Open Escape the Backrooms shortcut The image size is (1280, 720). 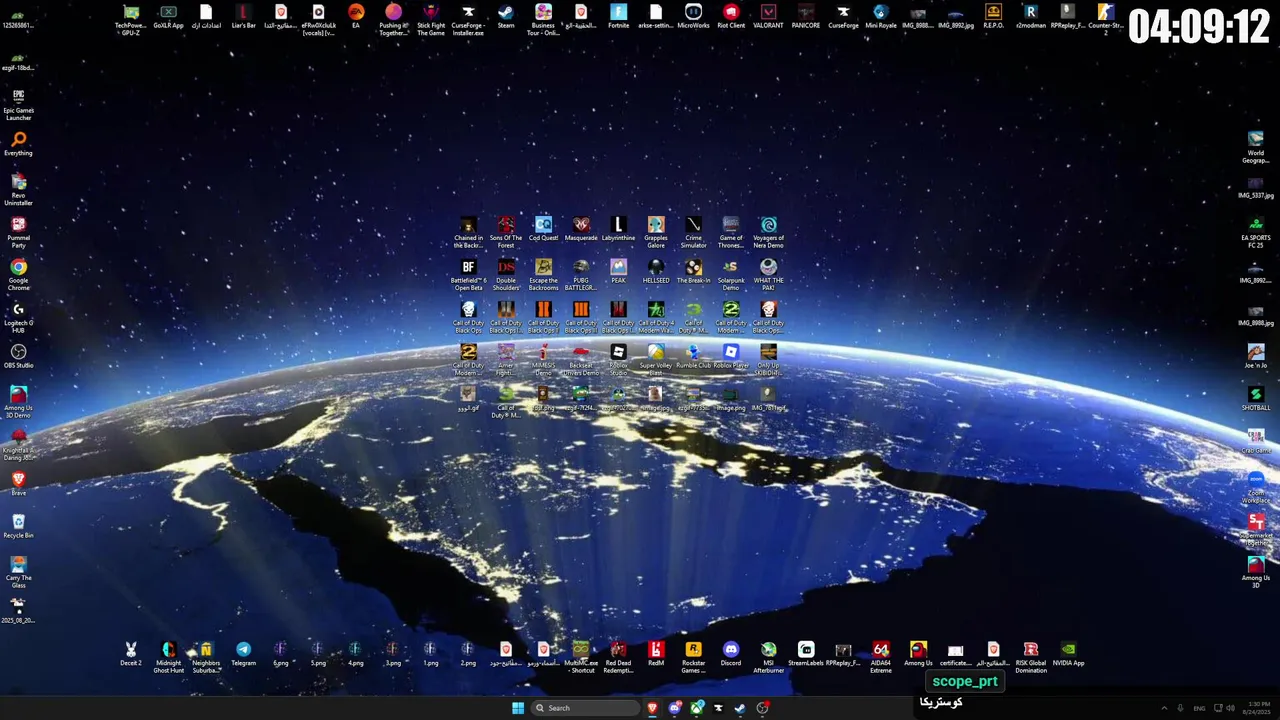[543, 275]
